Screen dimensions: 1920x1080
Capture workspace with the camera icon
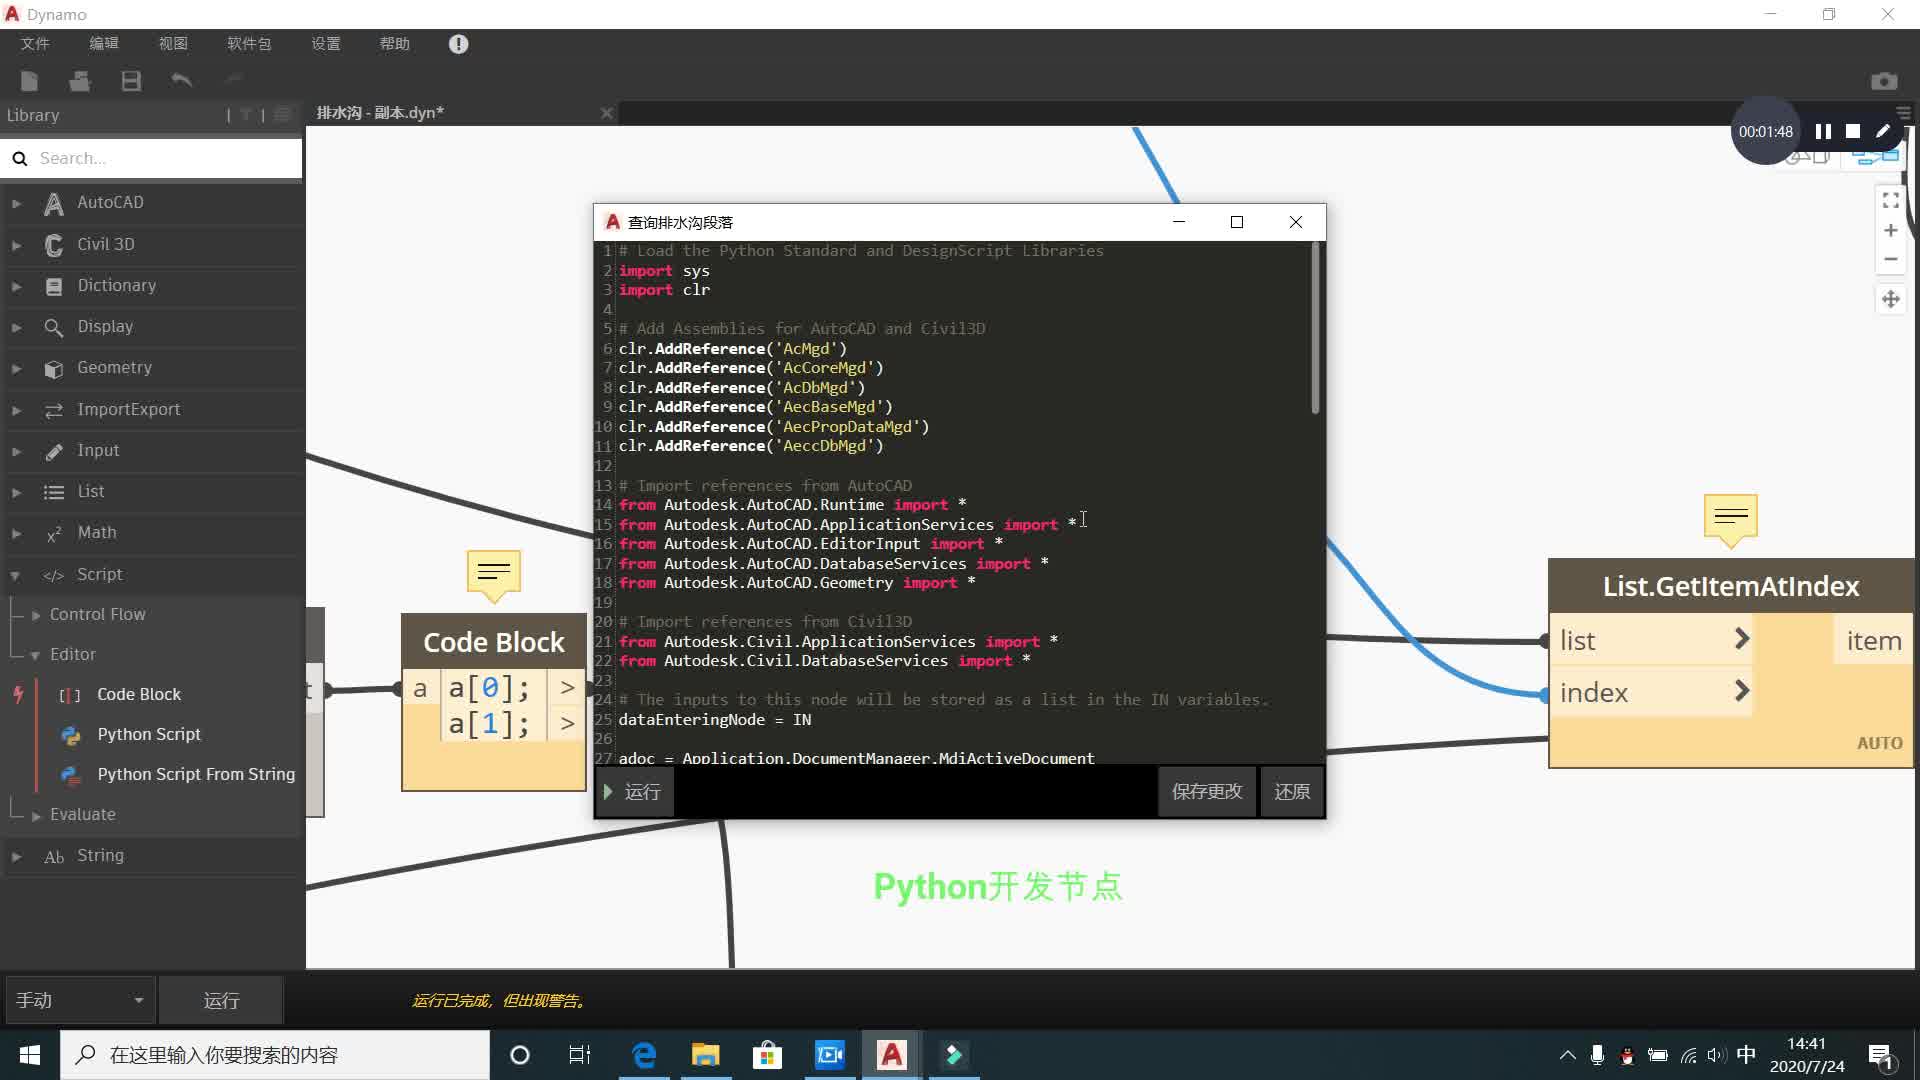click(1884, 81)
